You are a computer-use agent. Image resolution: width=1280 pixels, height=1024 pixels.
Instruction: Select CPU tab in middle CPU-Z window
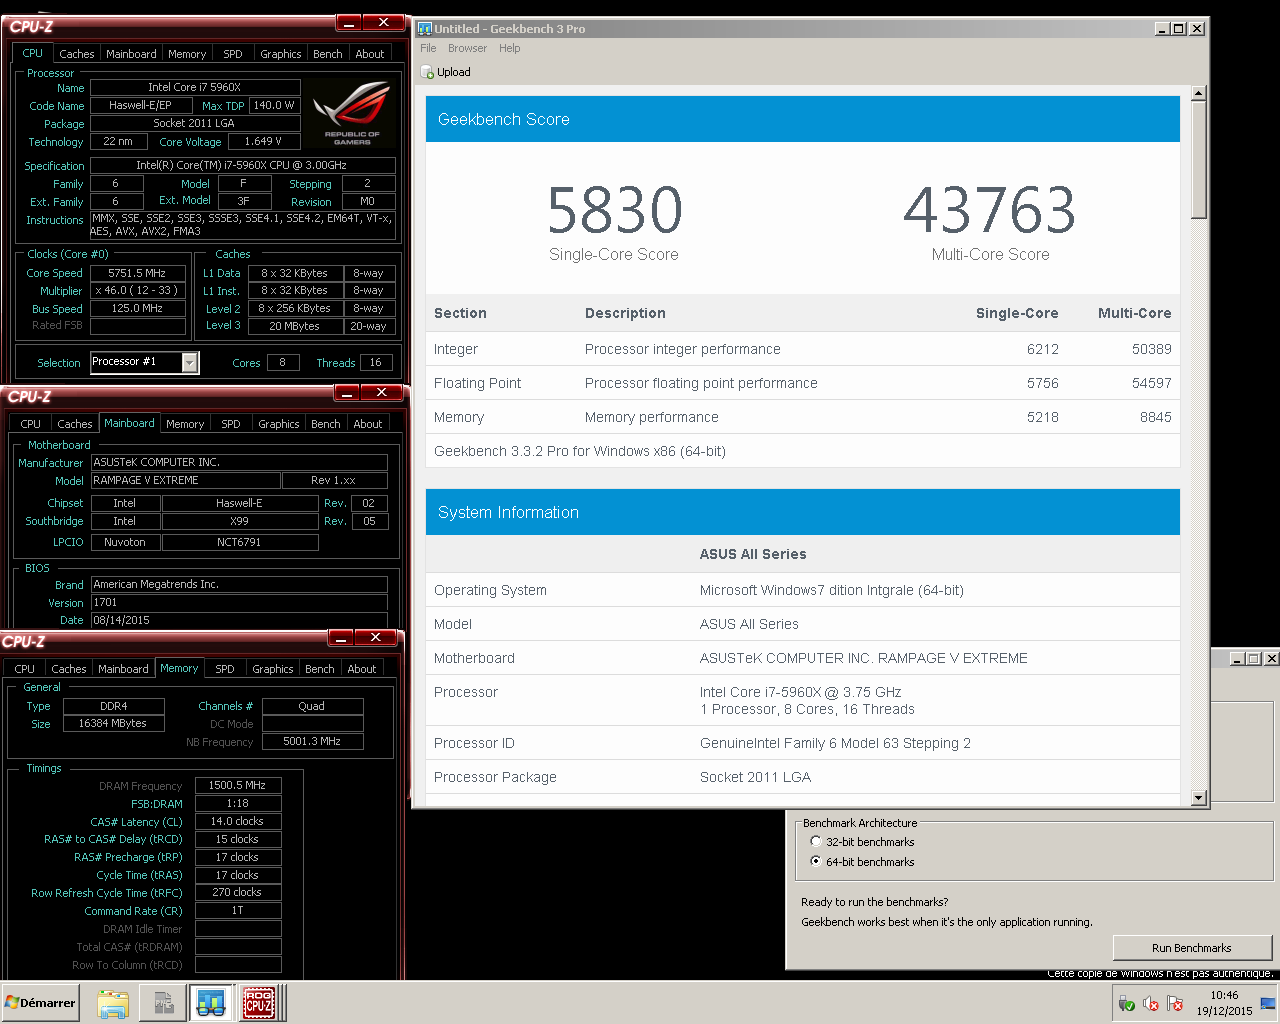pos(31,424)
